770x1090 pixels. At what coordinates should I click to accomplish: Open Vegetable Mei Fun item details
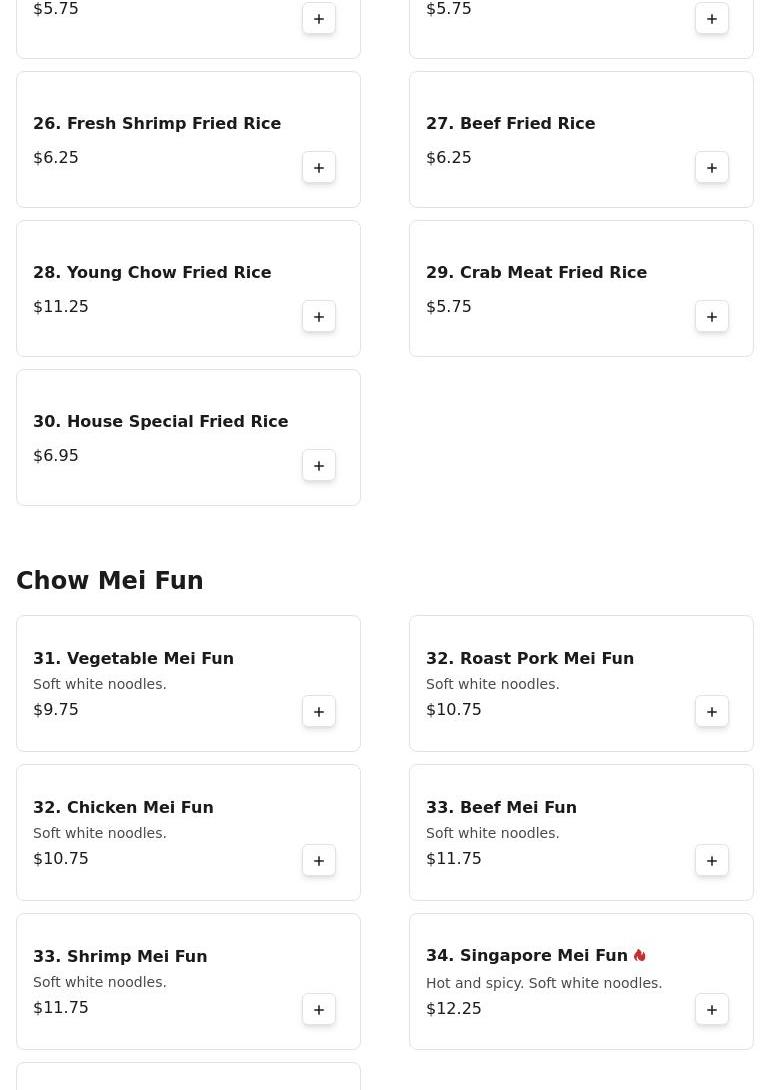[x=133, y=659]
